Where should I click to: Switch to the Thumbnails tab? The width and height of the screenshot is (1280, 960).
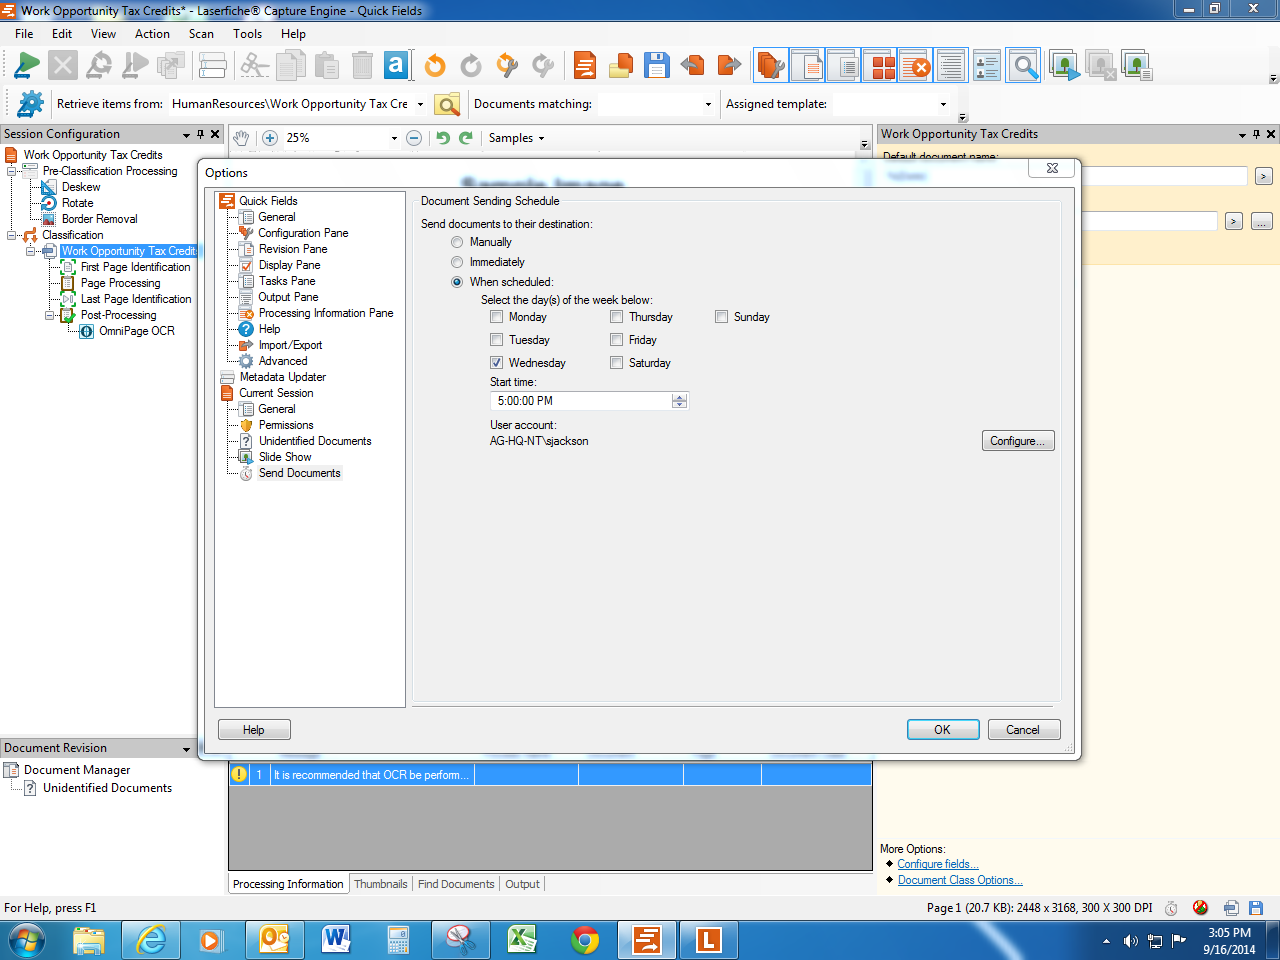point(380,884)
